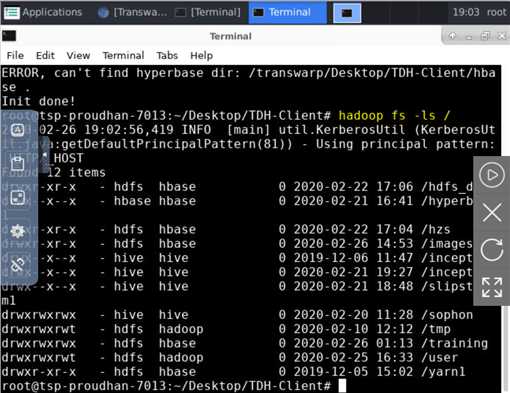
Task: Click the play button on right overlay
Action: 492,175
